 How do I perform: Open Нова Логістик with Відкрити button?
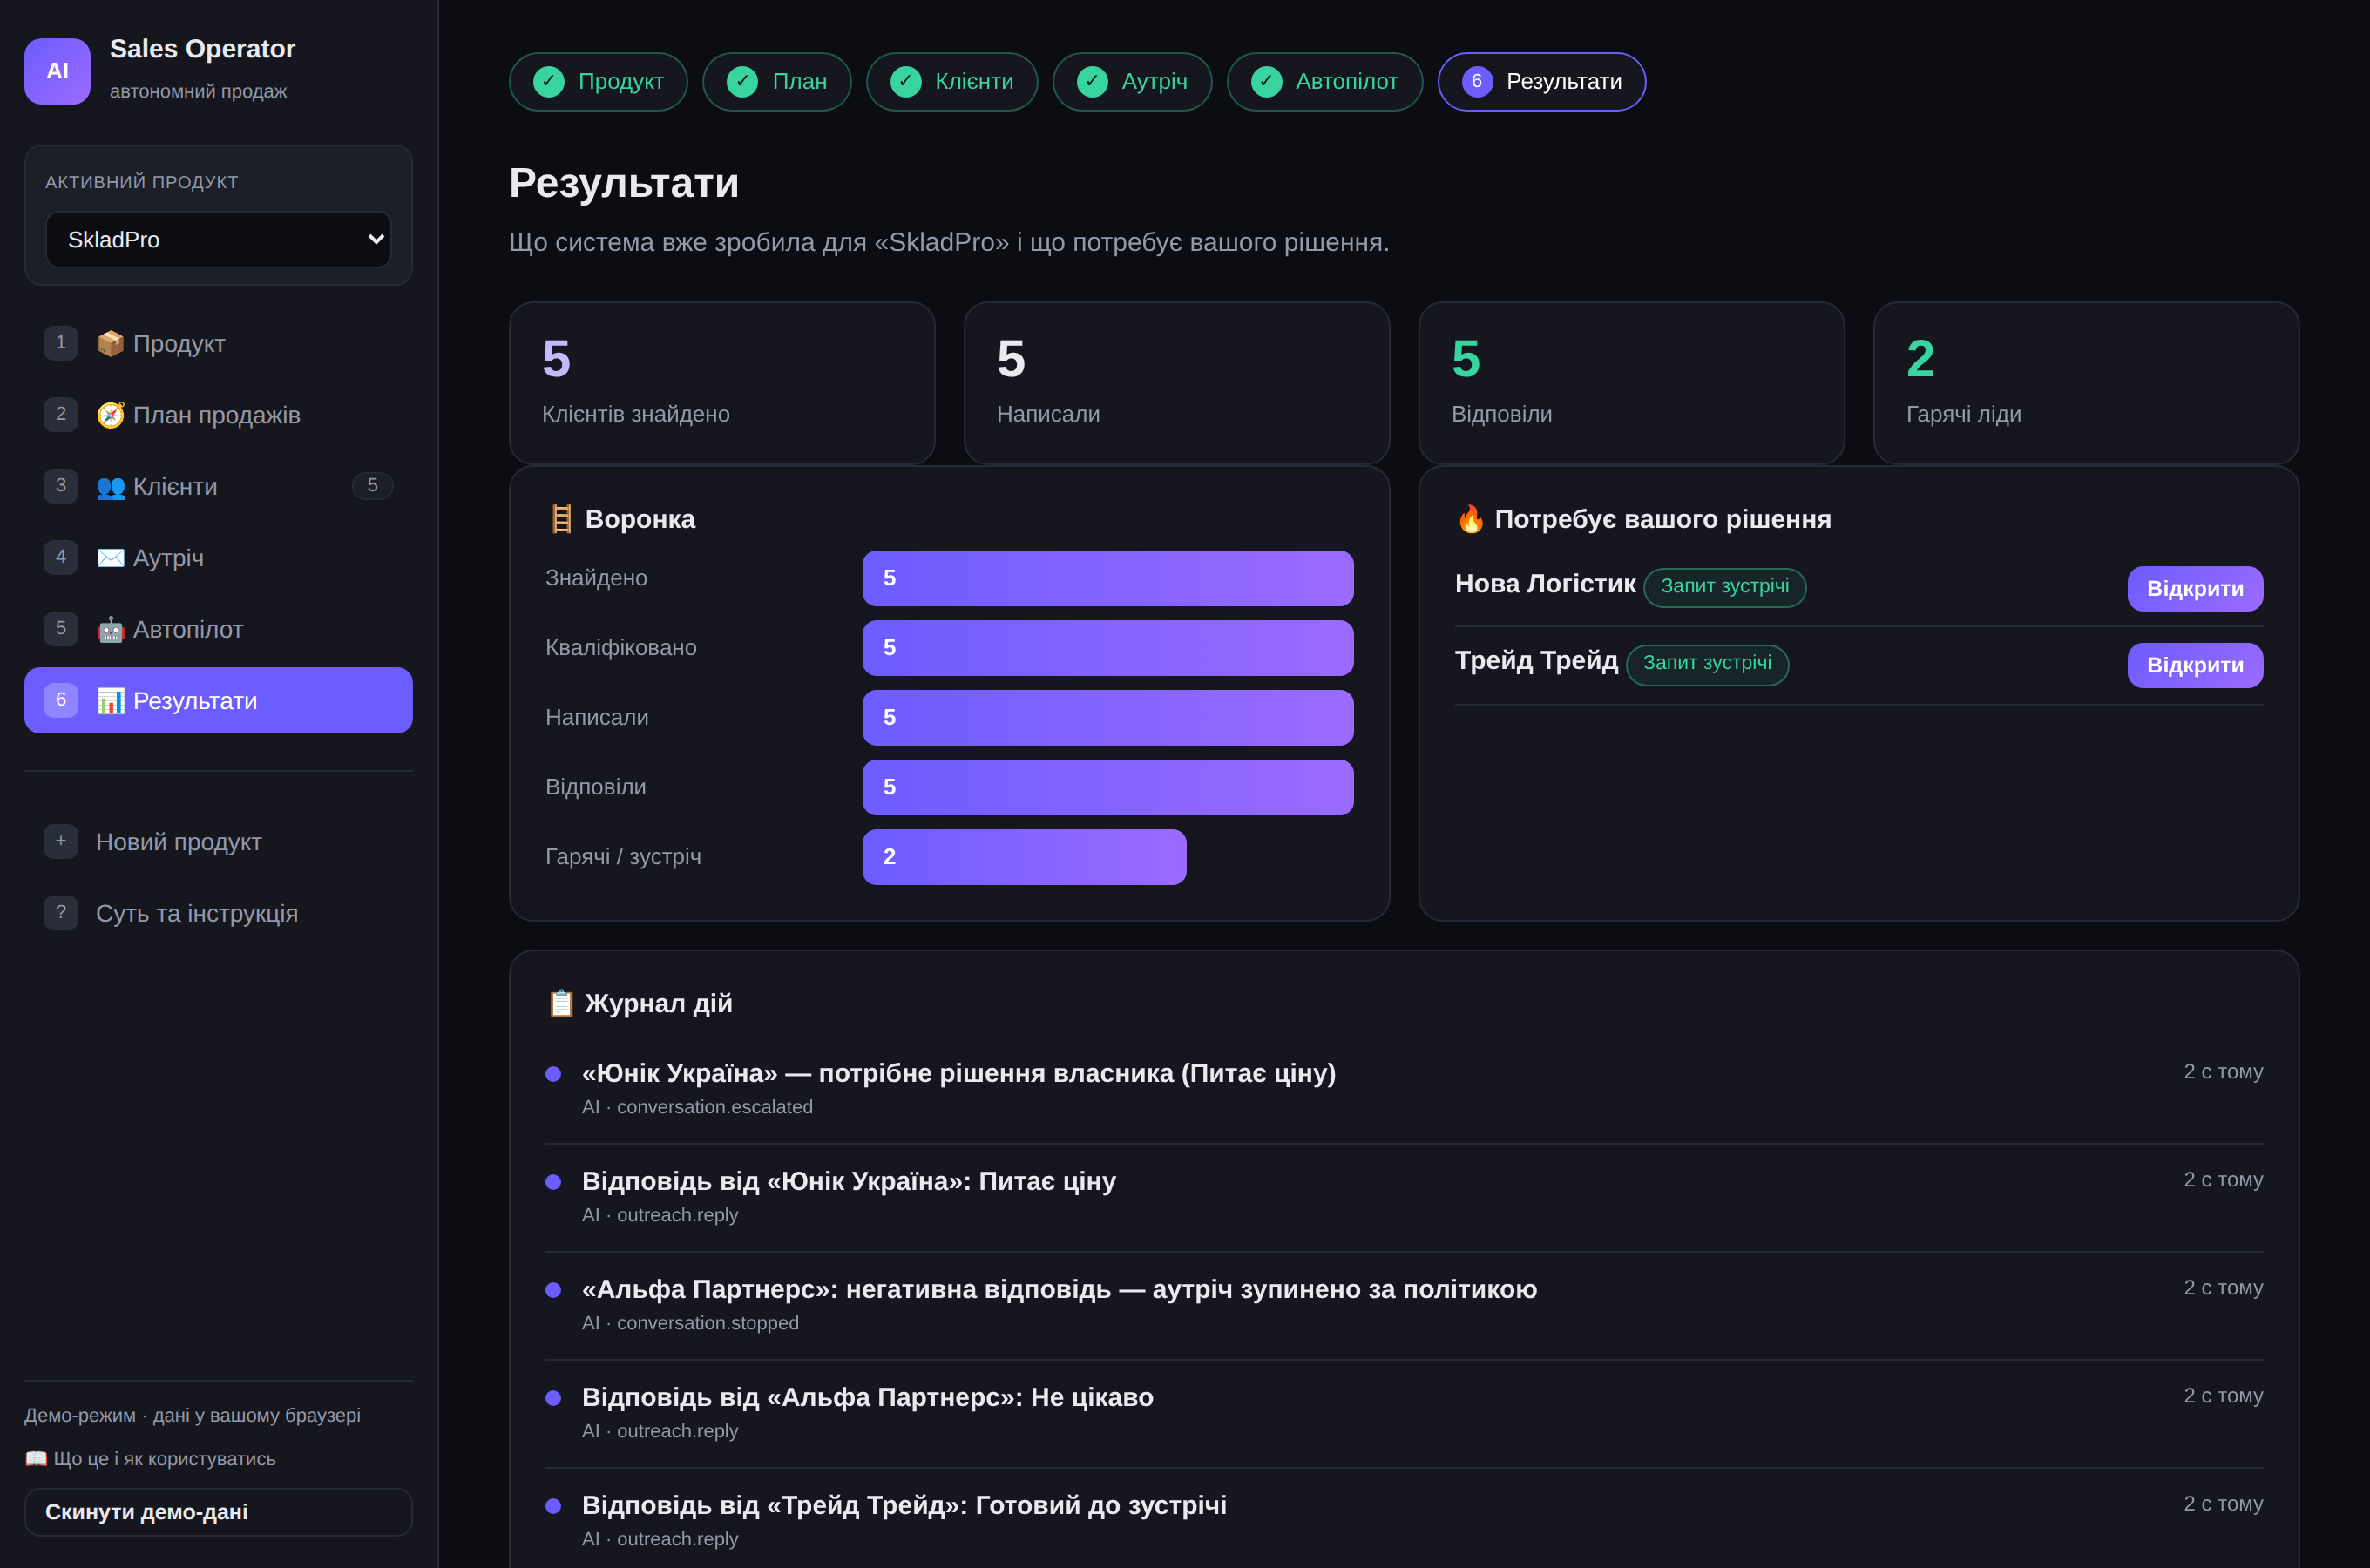[x=2194, y=589]
